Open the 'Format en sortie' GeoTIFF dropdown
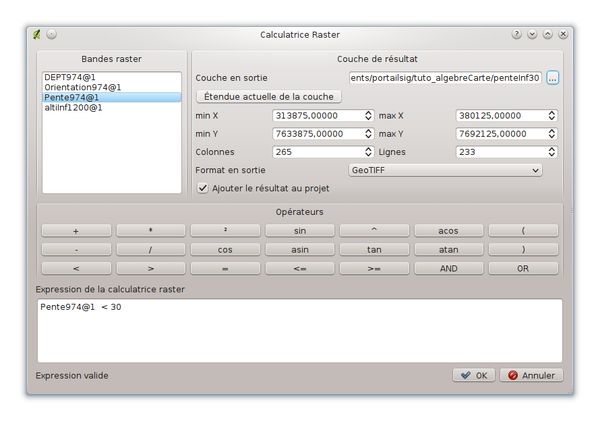Screen dimensions: 600x421 [x=445, y=170]
